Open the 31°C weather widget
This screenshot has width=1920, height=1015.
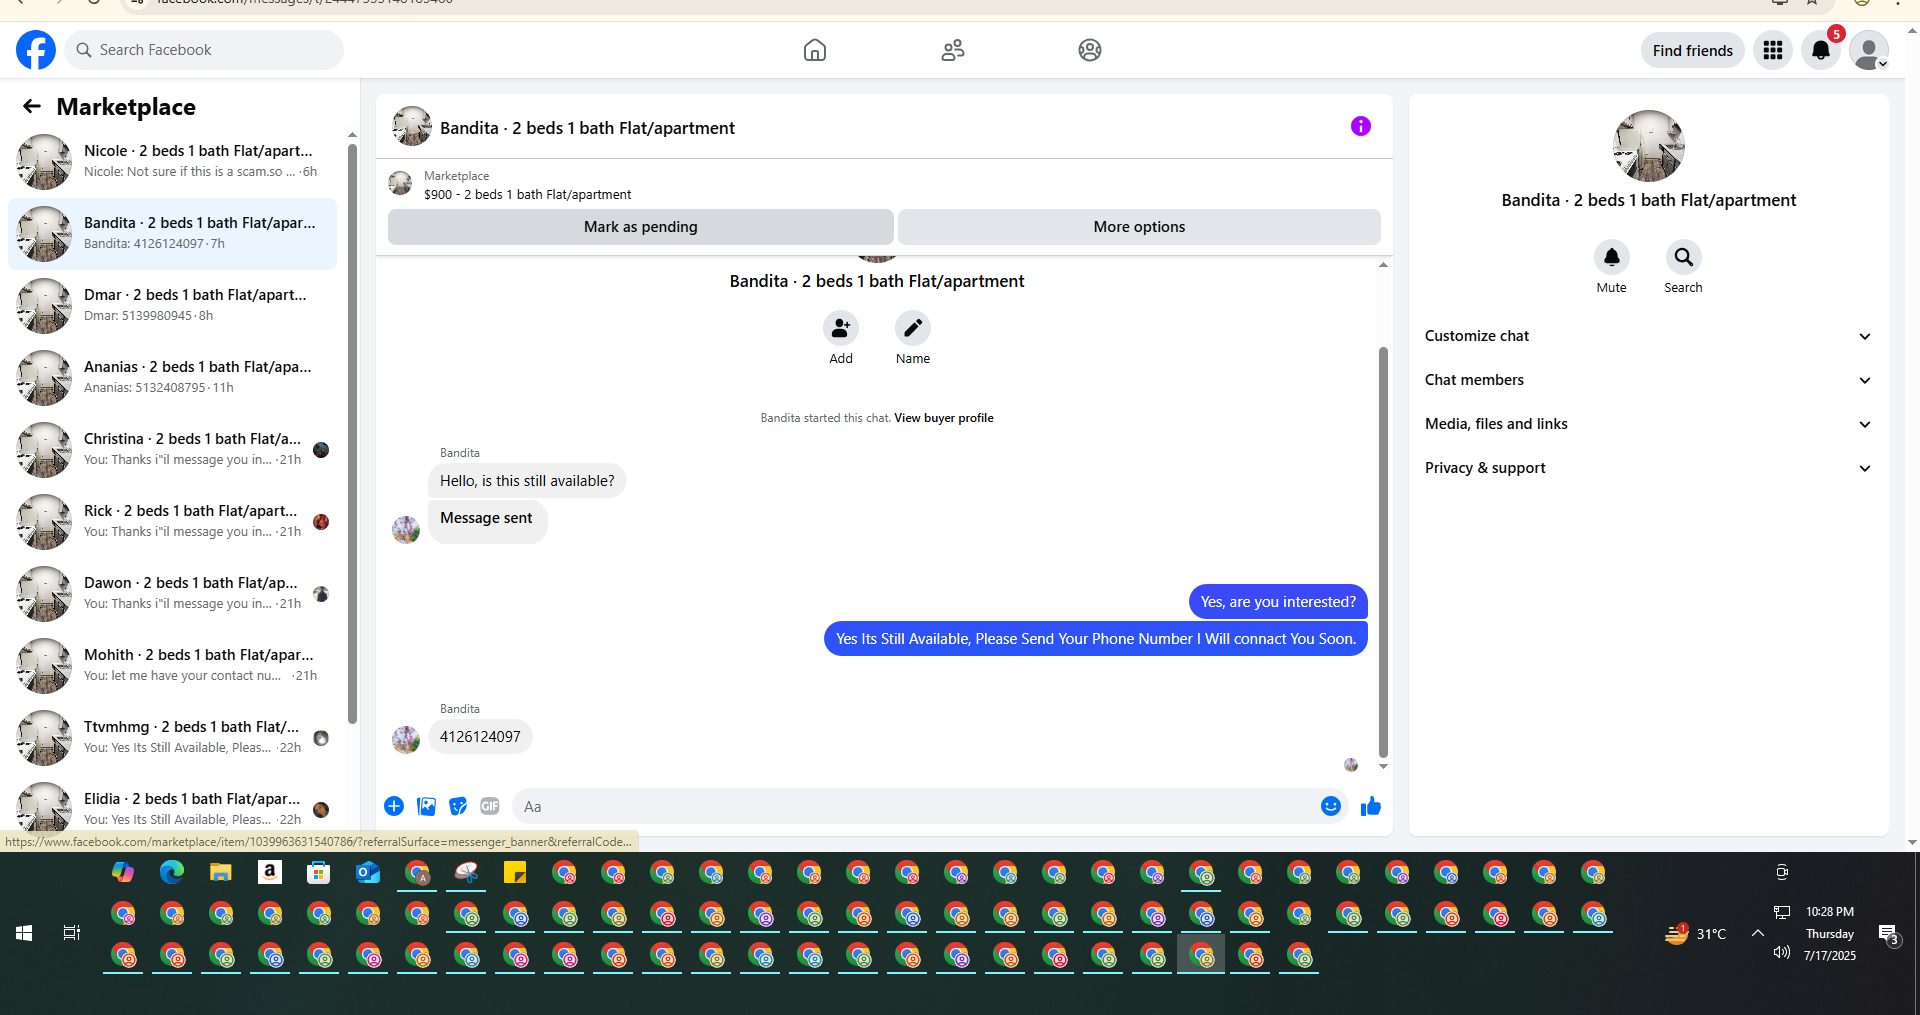(1695, 934)
